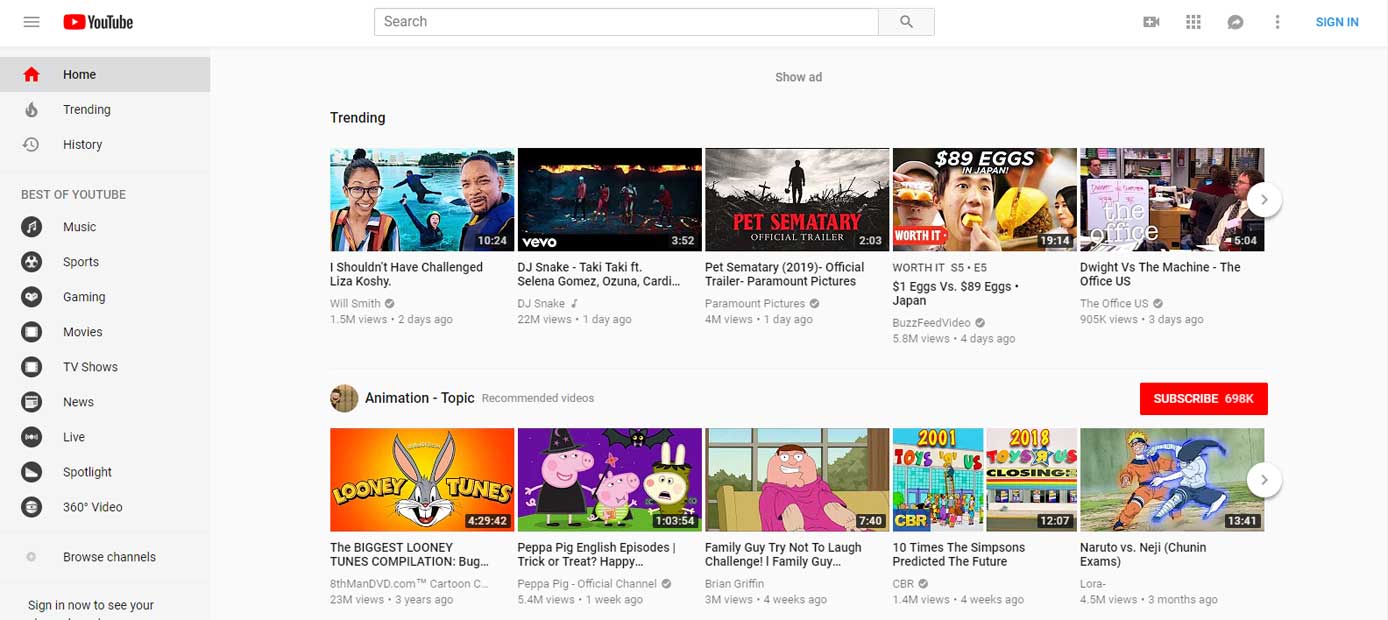Screen dimensions: 1388x620
Task: Play The Office Dwight video thumbnail
Action: pos(1172,200)
